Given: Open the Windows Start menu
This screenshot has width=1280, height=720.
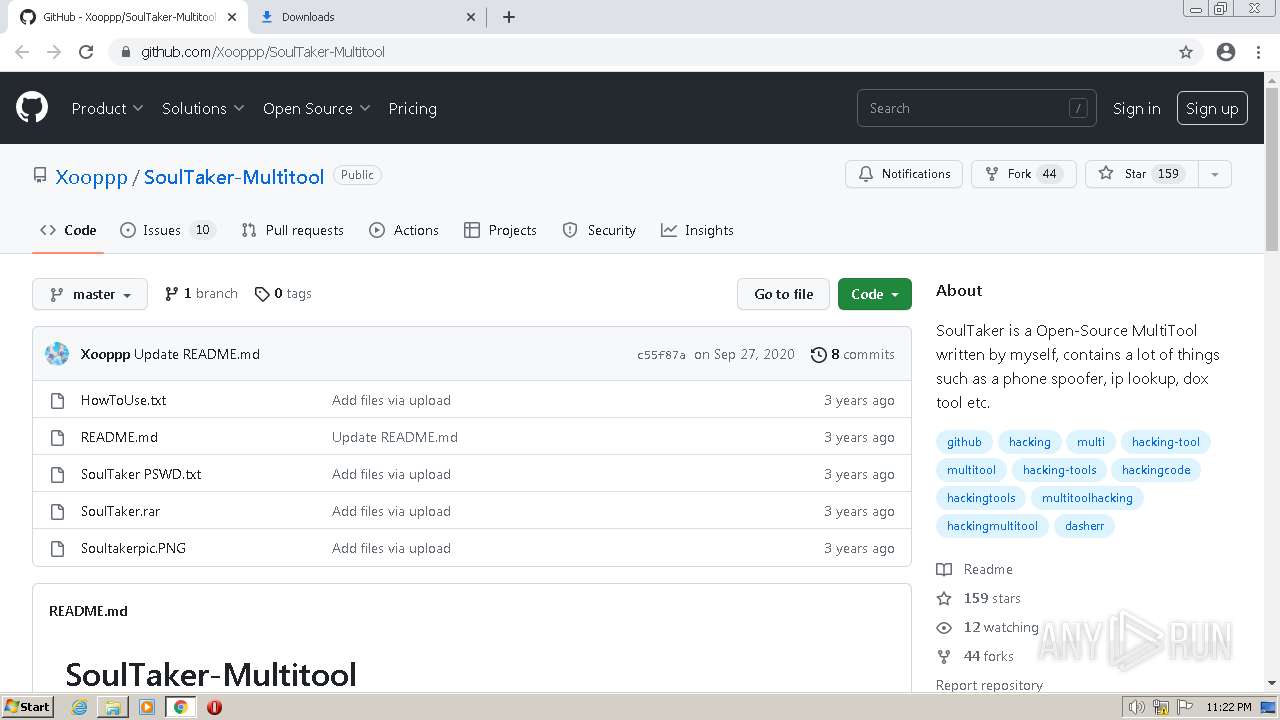Looking at the screenshot, I should [28, 706].
